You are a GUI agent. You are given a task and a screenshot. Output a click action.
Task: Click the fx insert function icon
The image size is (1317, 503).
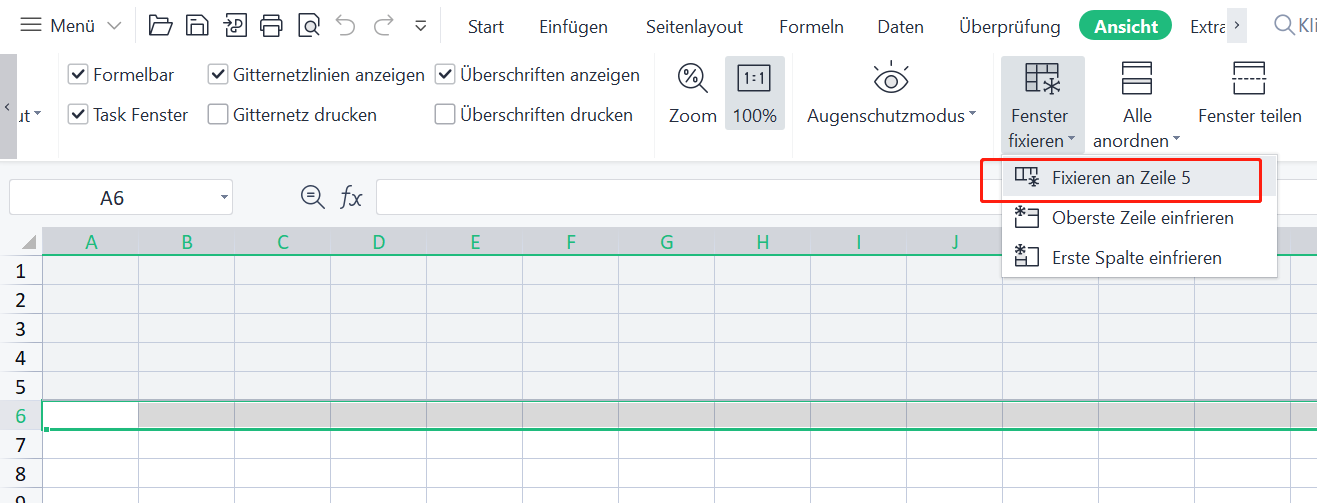[351, 197]
